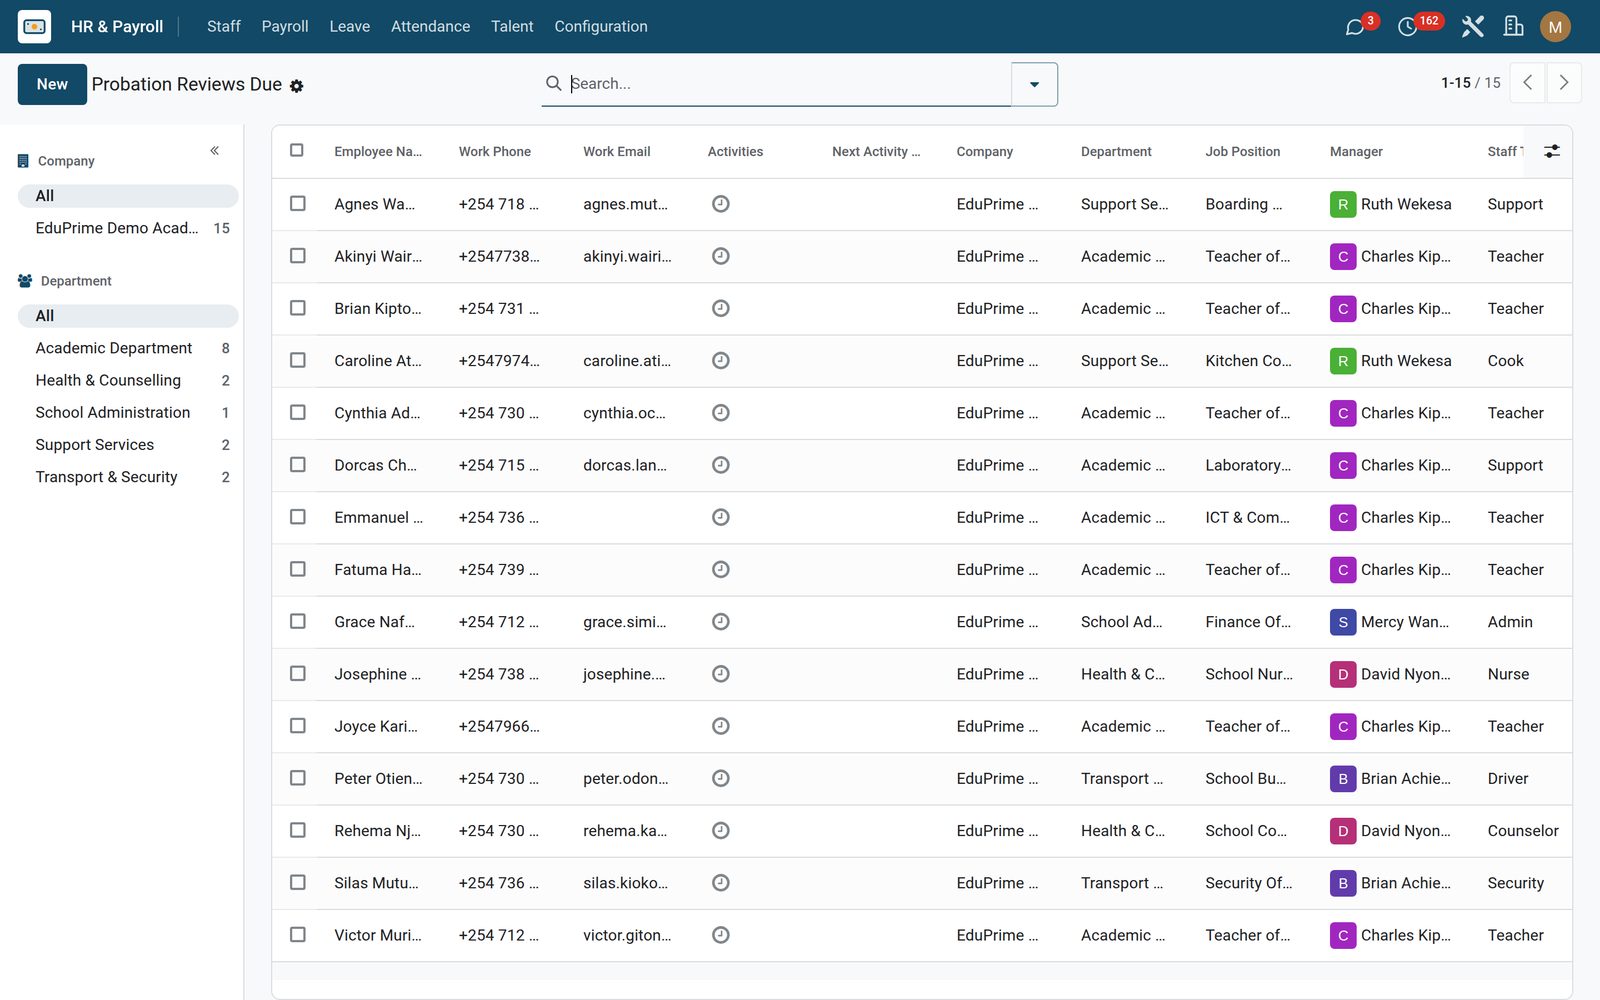Screen dimensions: 1600x1000
Task: Open the messages icon with 3 notifications
Action: (x=1355, y=27)
